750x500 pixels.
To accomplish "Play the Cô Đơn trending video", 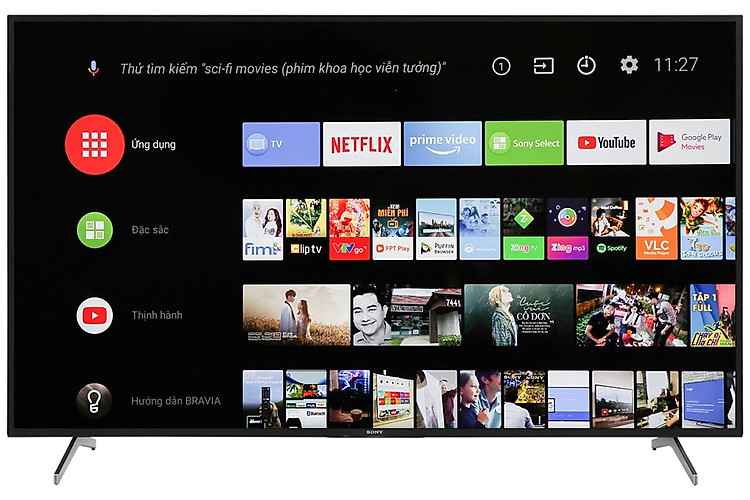I will pyautogui.click(x=518, y=315).
